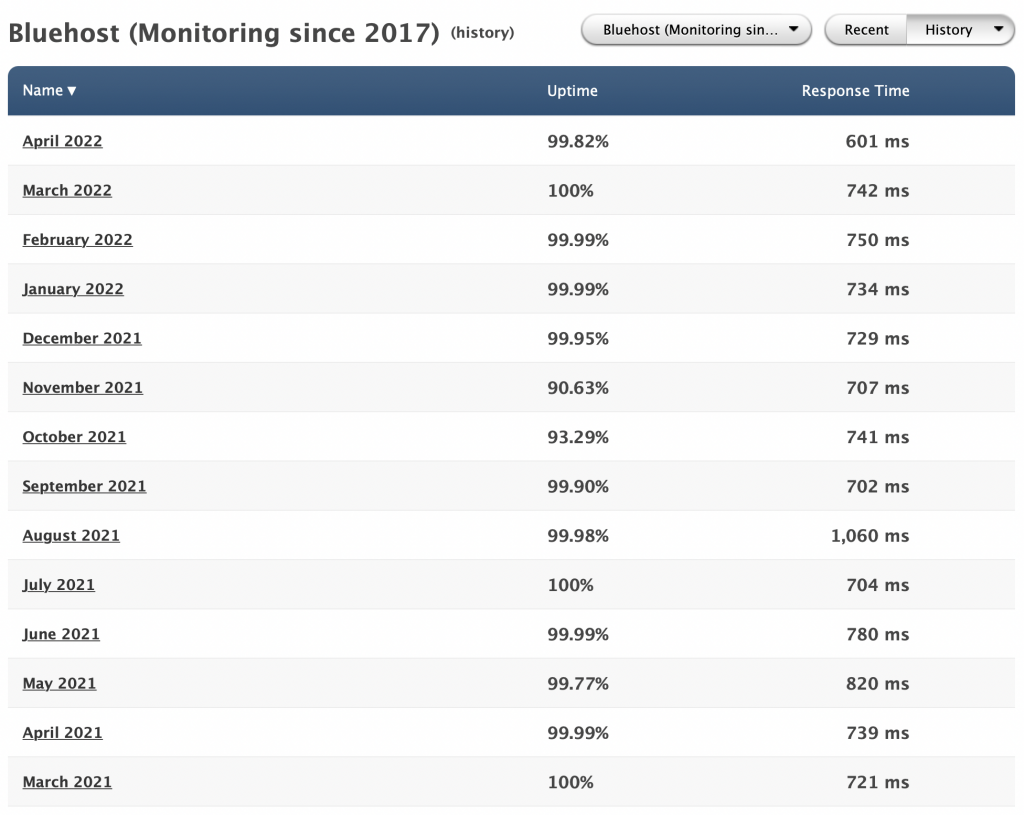The width and height of the screenshot is (1024, 815).
Task: Click the 601 ms response time
Action: (877, 141)
